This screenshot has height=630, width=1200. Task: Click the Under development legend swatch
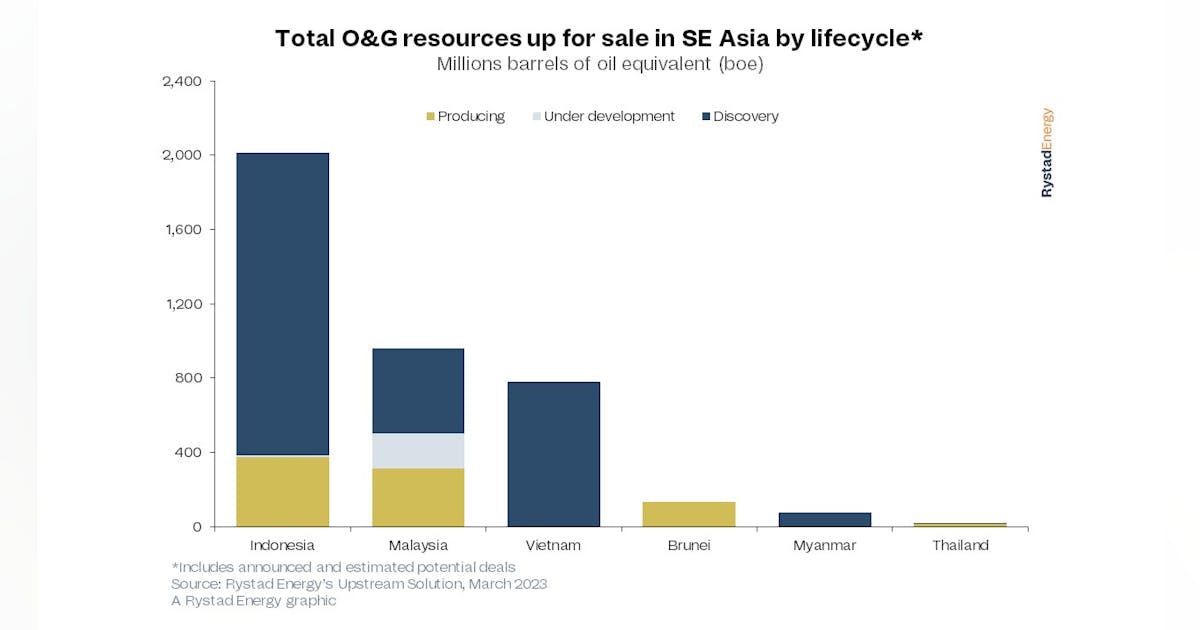click(537, 117)
